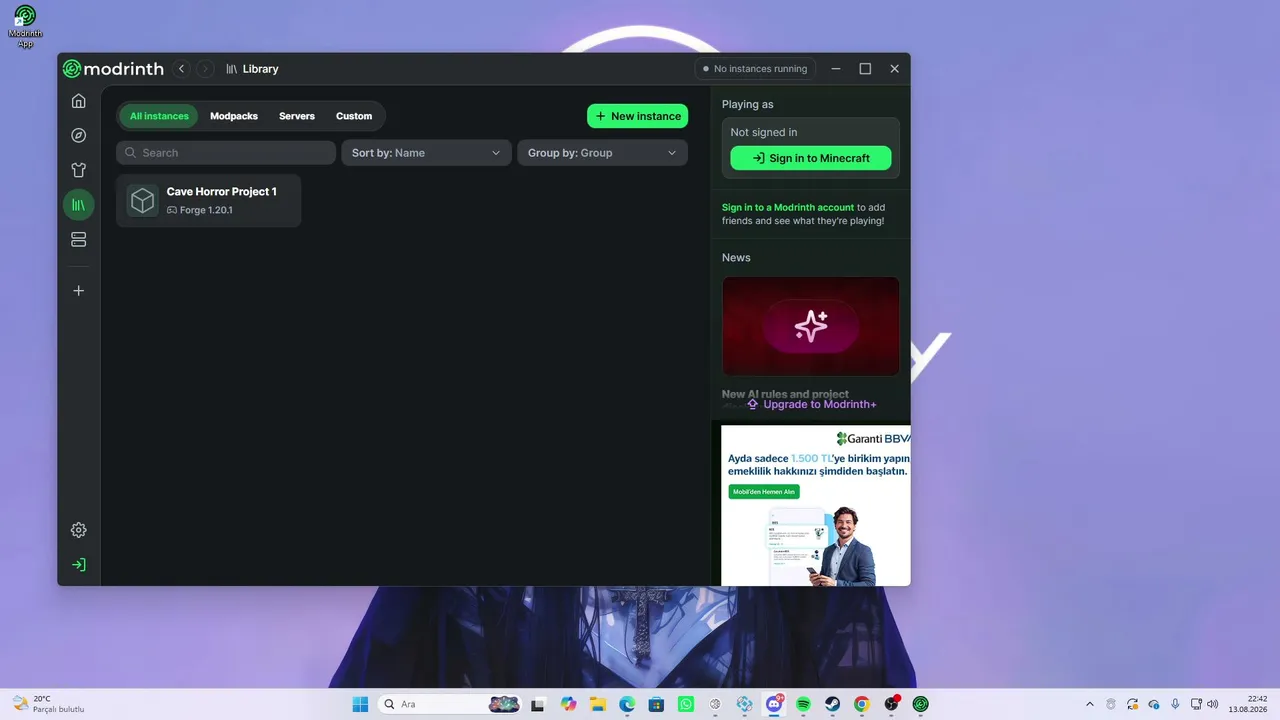
Task: Open Steam from the taskbar
Action: point(832,704)
